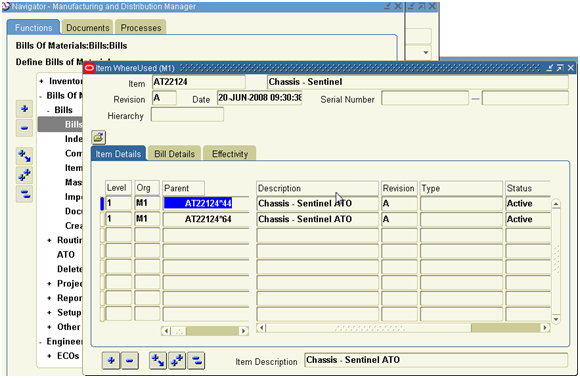
Task: Click the Description cell of row AT22124*64
Action: click(x=317, y=219)
